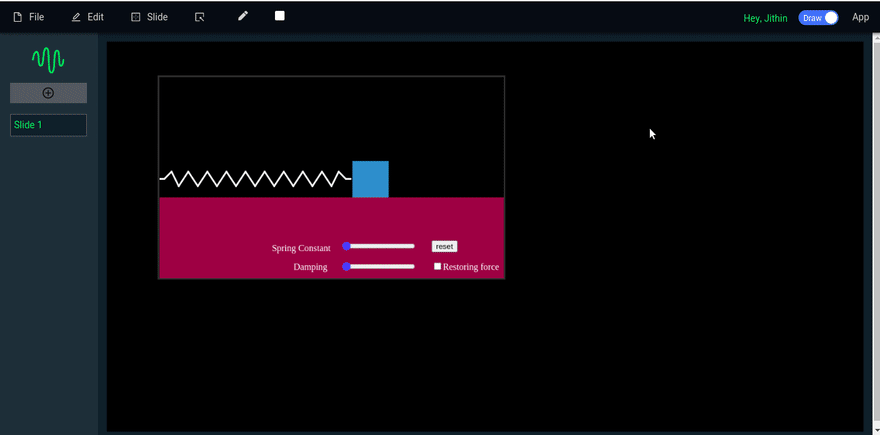Toggle the Draw switch

[818, 18]
